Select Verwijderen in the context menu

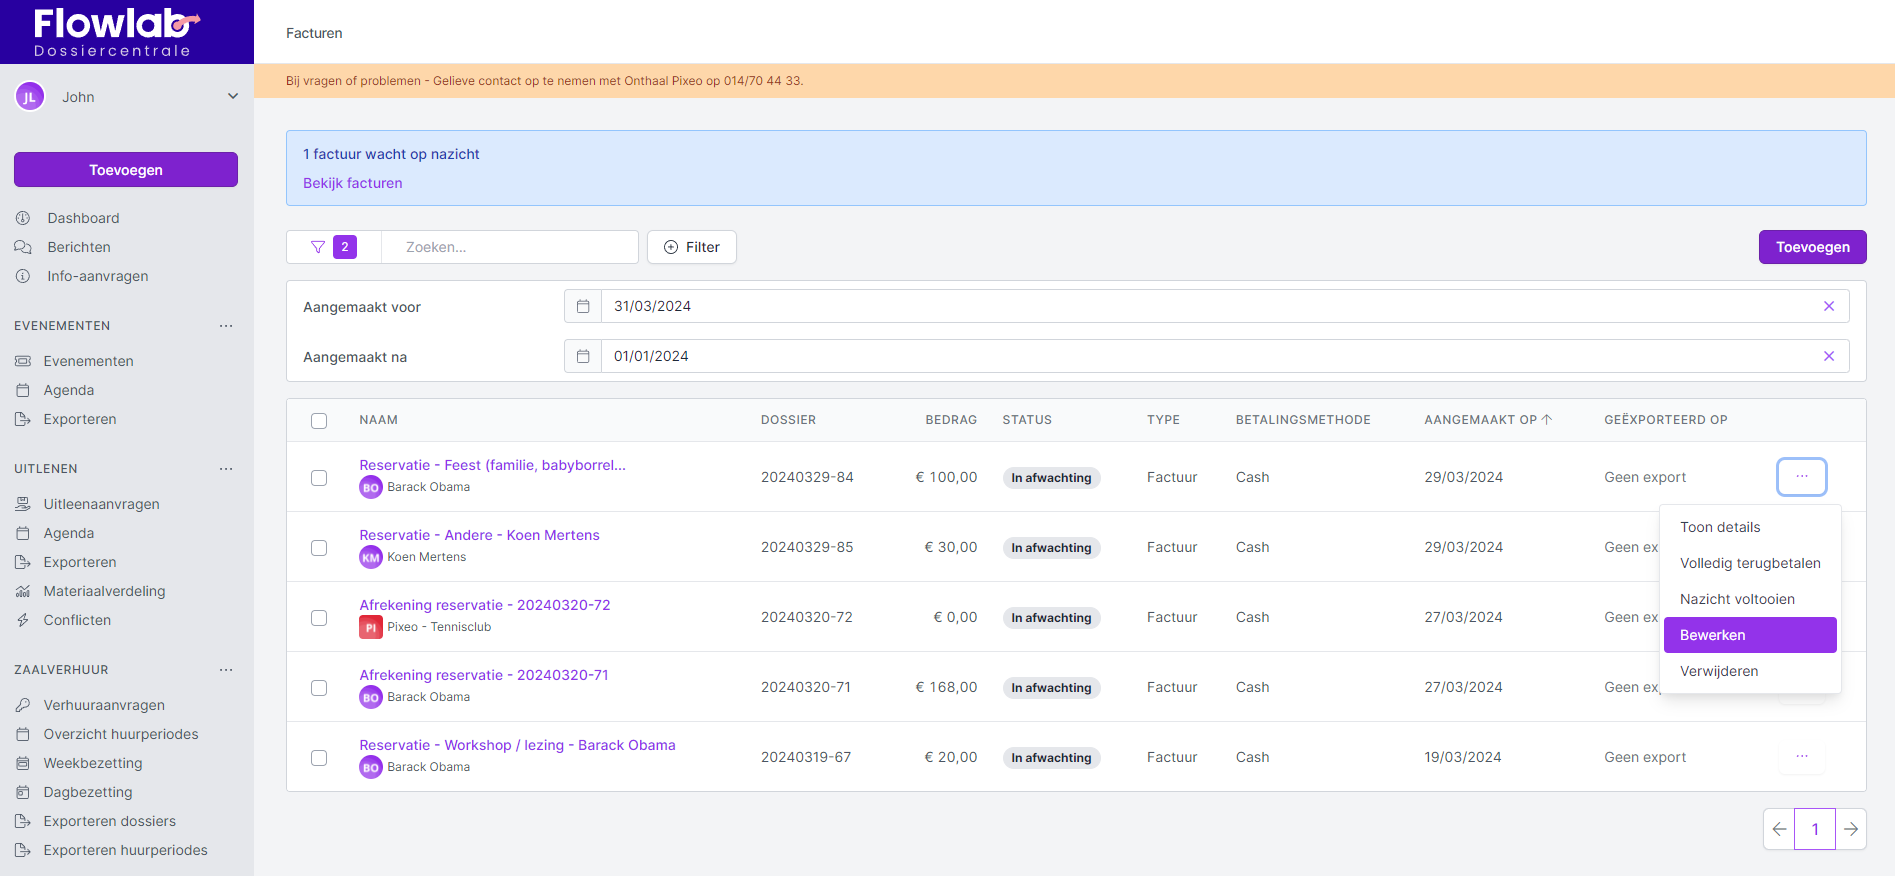(x=1719, y=671)
